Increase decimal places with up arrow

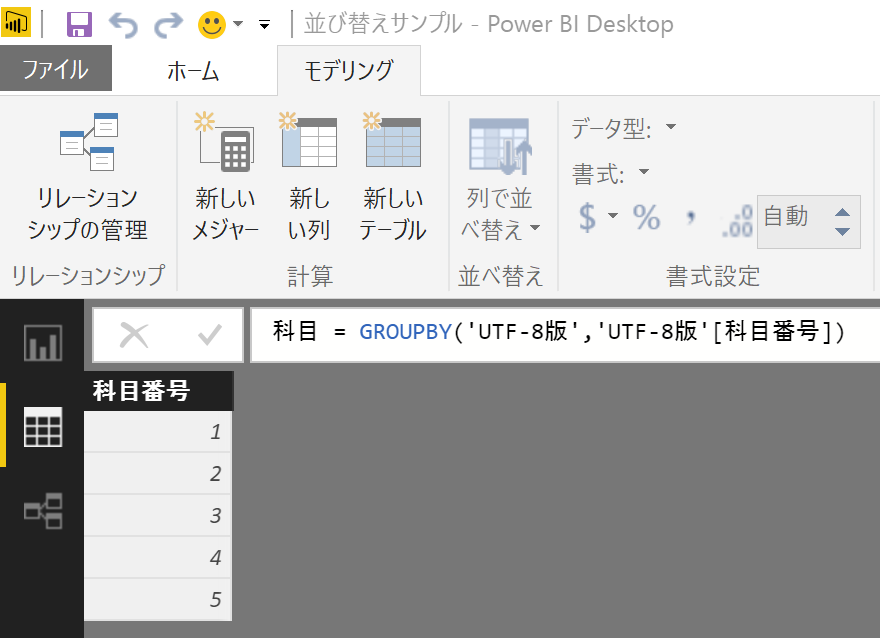pos(842,212)
